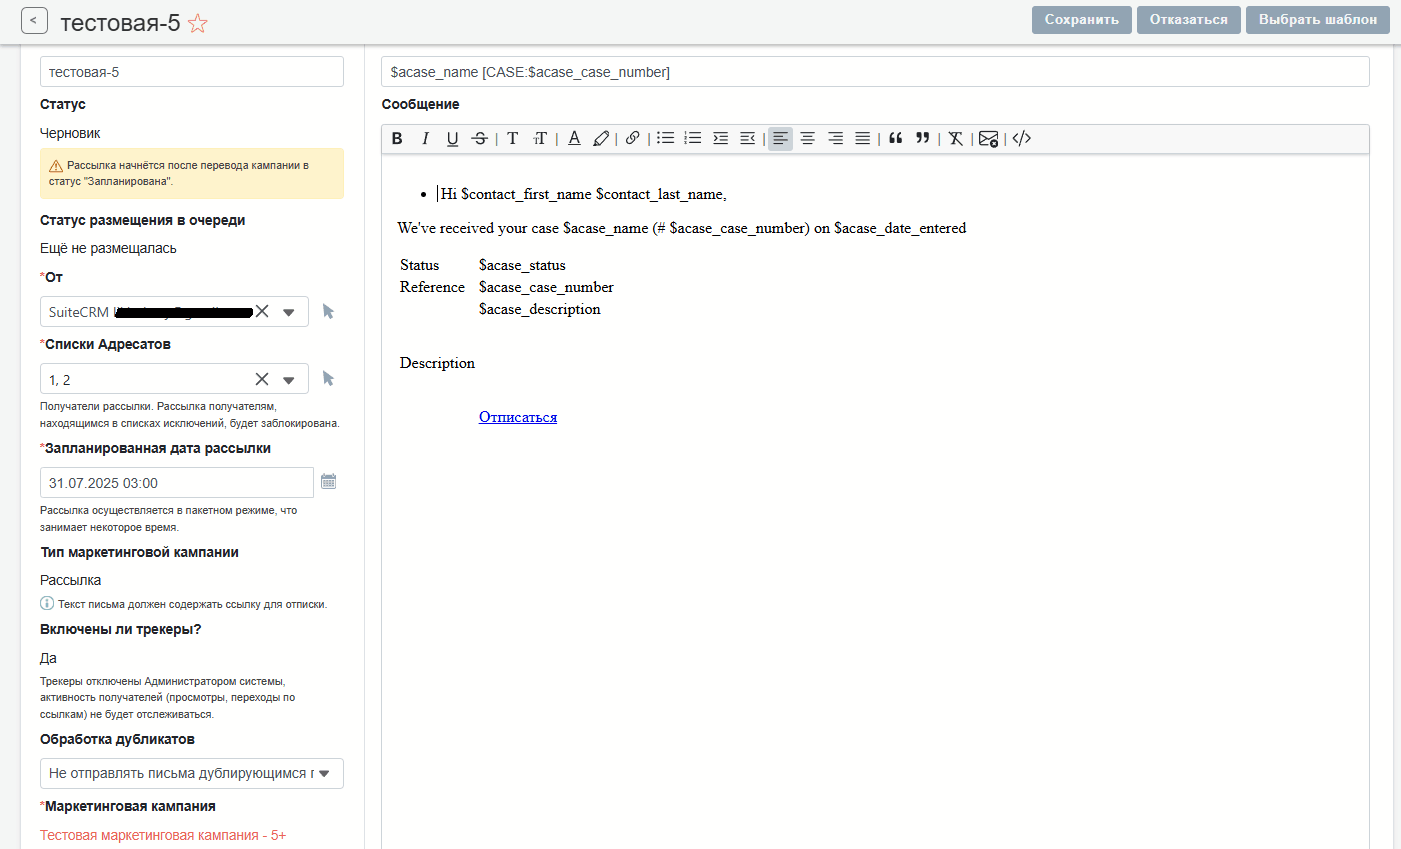Screen dimensions: 1401x849
Task: Click the remove formatting icon
Action: click(955, 139)
